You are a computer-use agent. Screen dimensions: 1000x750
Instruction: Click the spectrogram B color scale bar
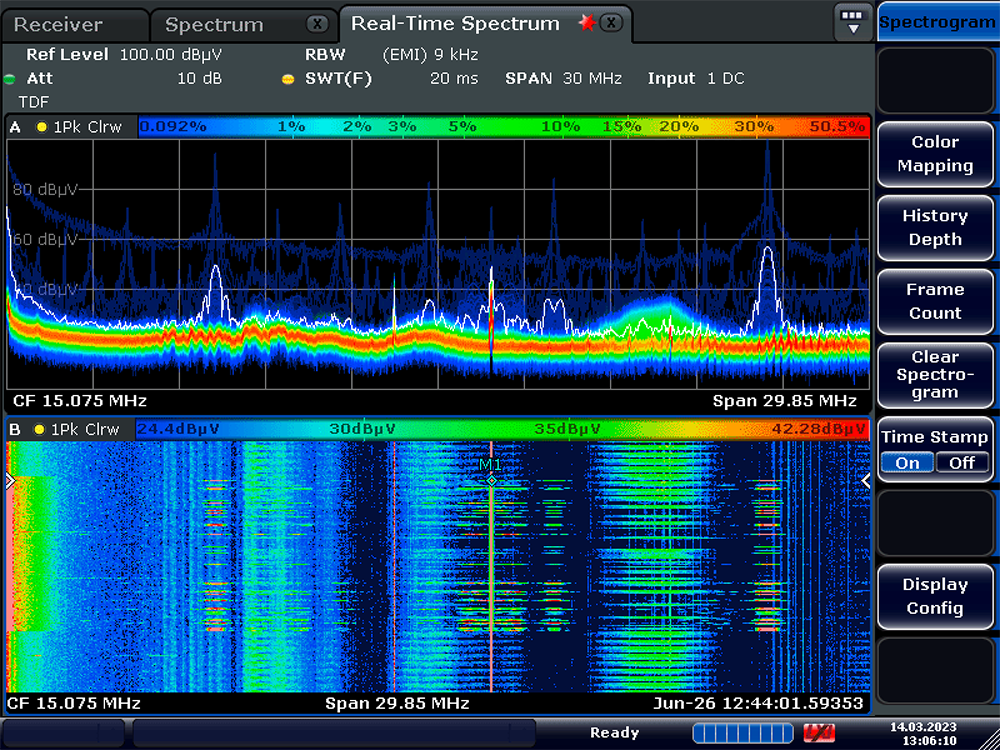tap(500, 429)
